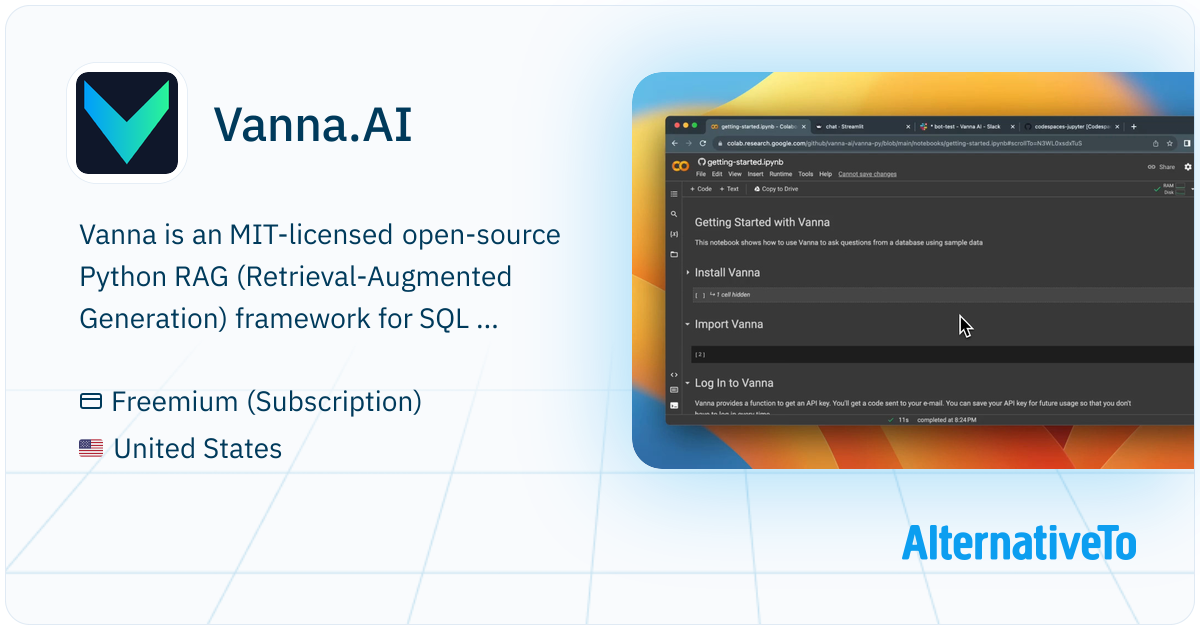Click the AlternativeTo logo
1200x630 pixels.
pyautogui.click(x=1018, y=543)
